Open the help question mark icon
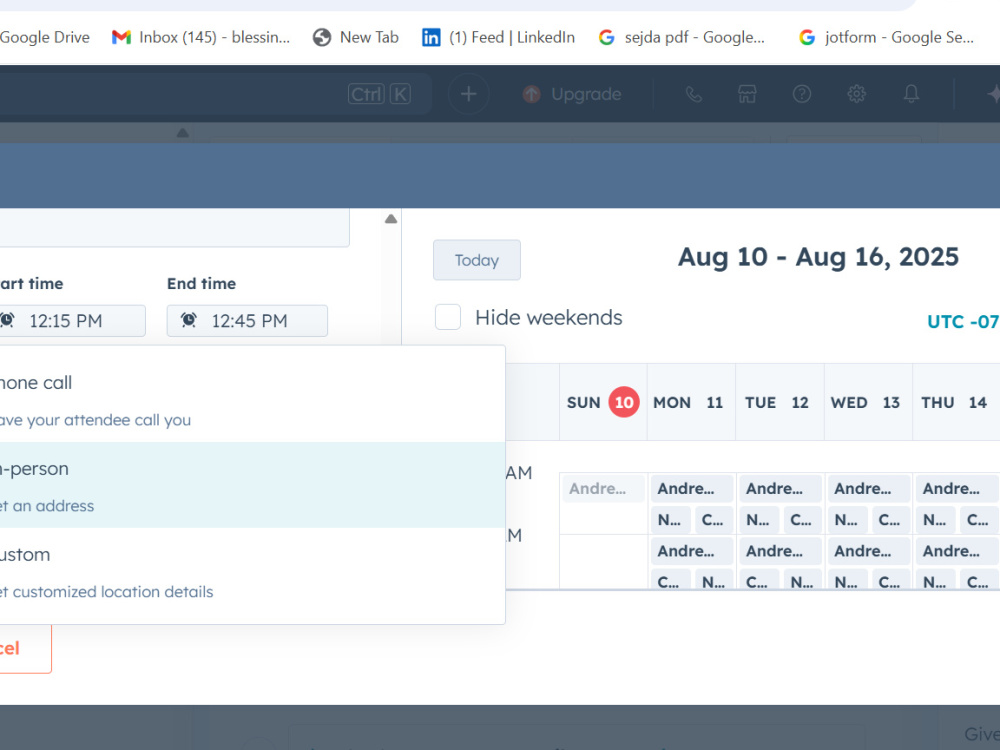The height and width of the screenshot is (750, 1000). tap(802, 94)
